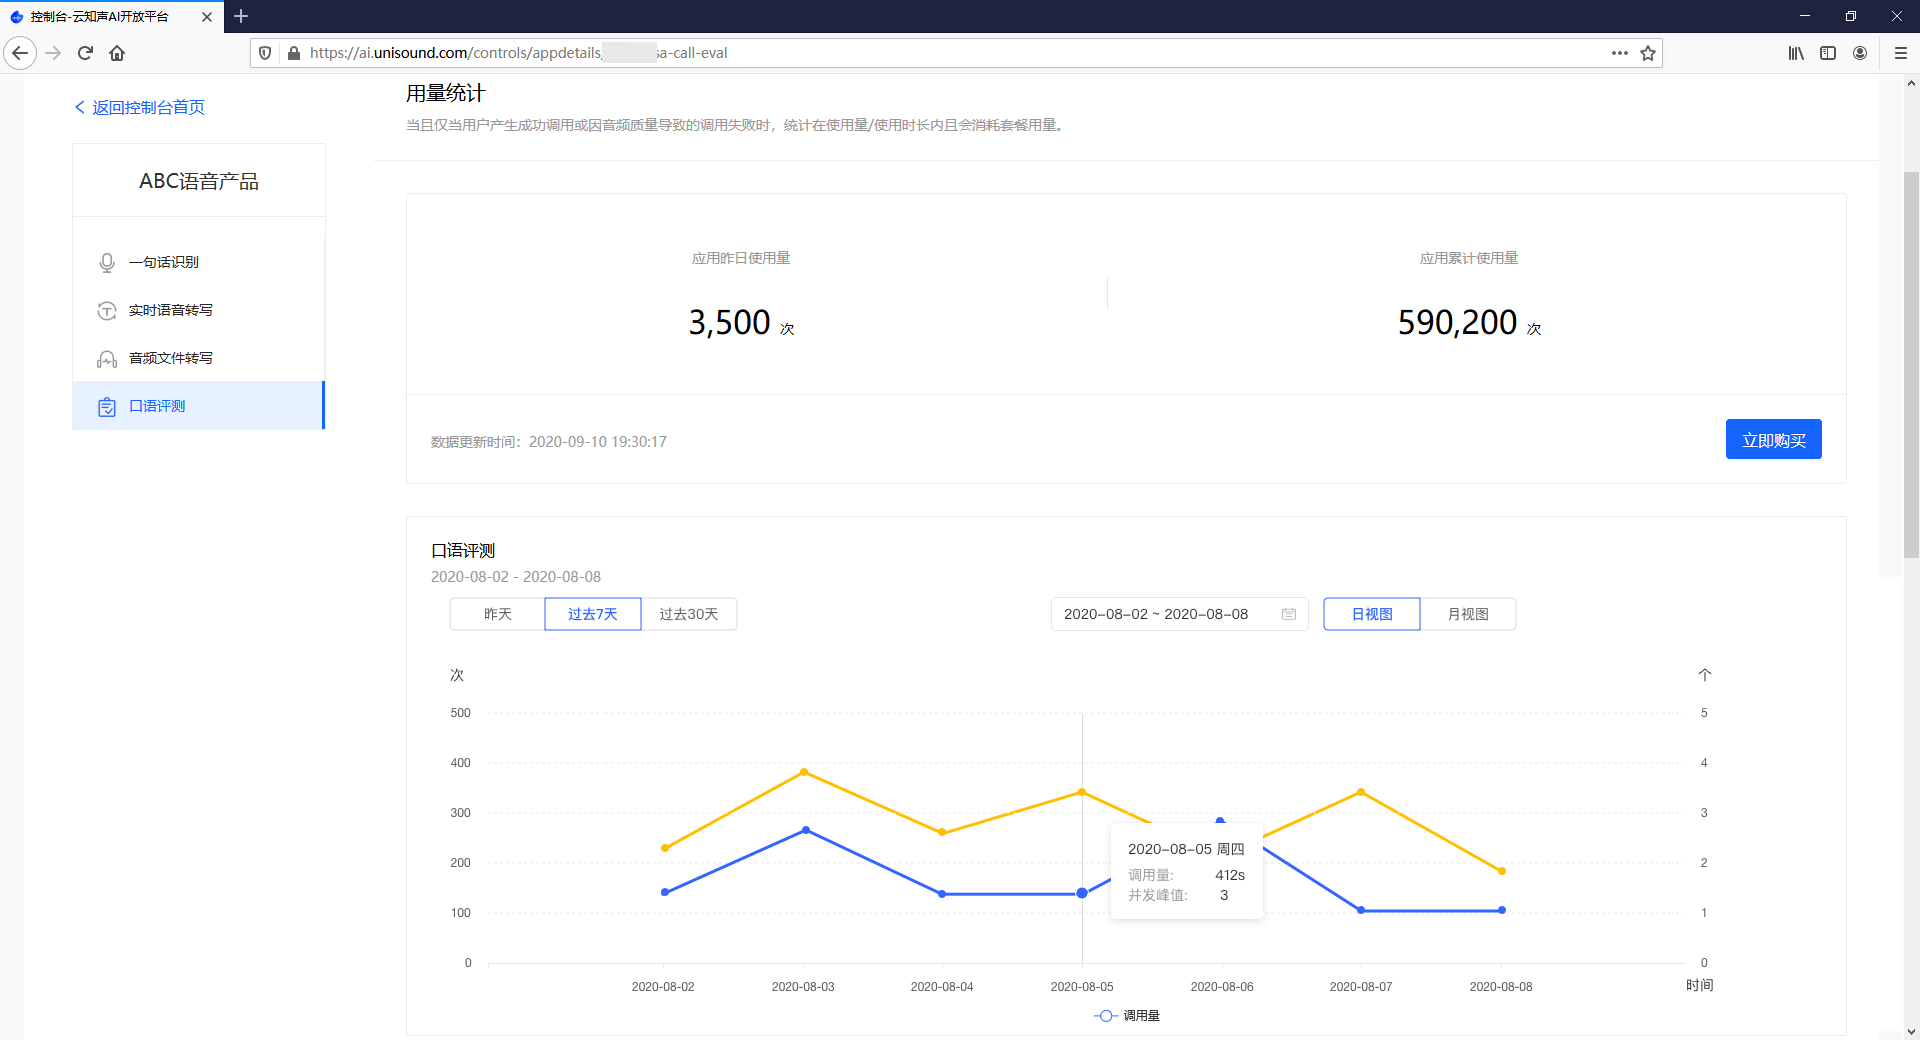1920x1040 pixels.
Task: Switch chart to 日视图
Action: tap(1371, 614)
